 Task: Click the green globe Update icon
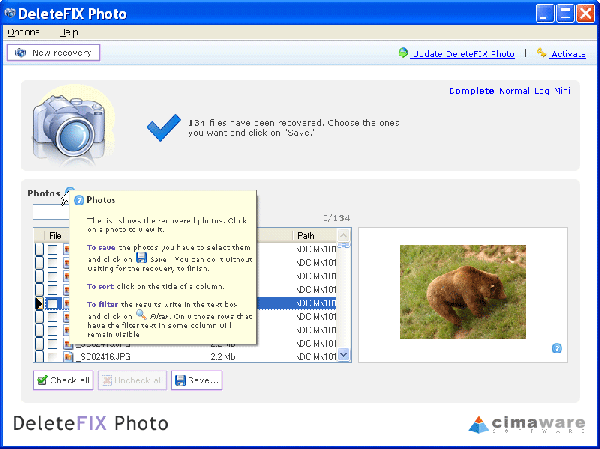pos(403,52)
